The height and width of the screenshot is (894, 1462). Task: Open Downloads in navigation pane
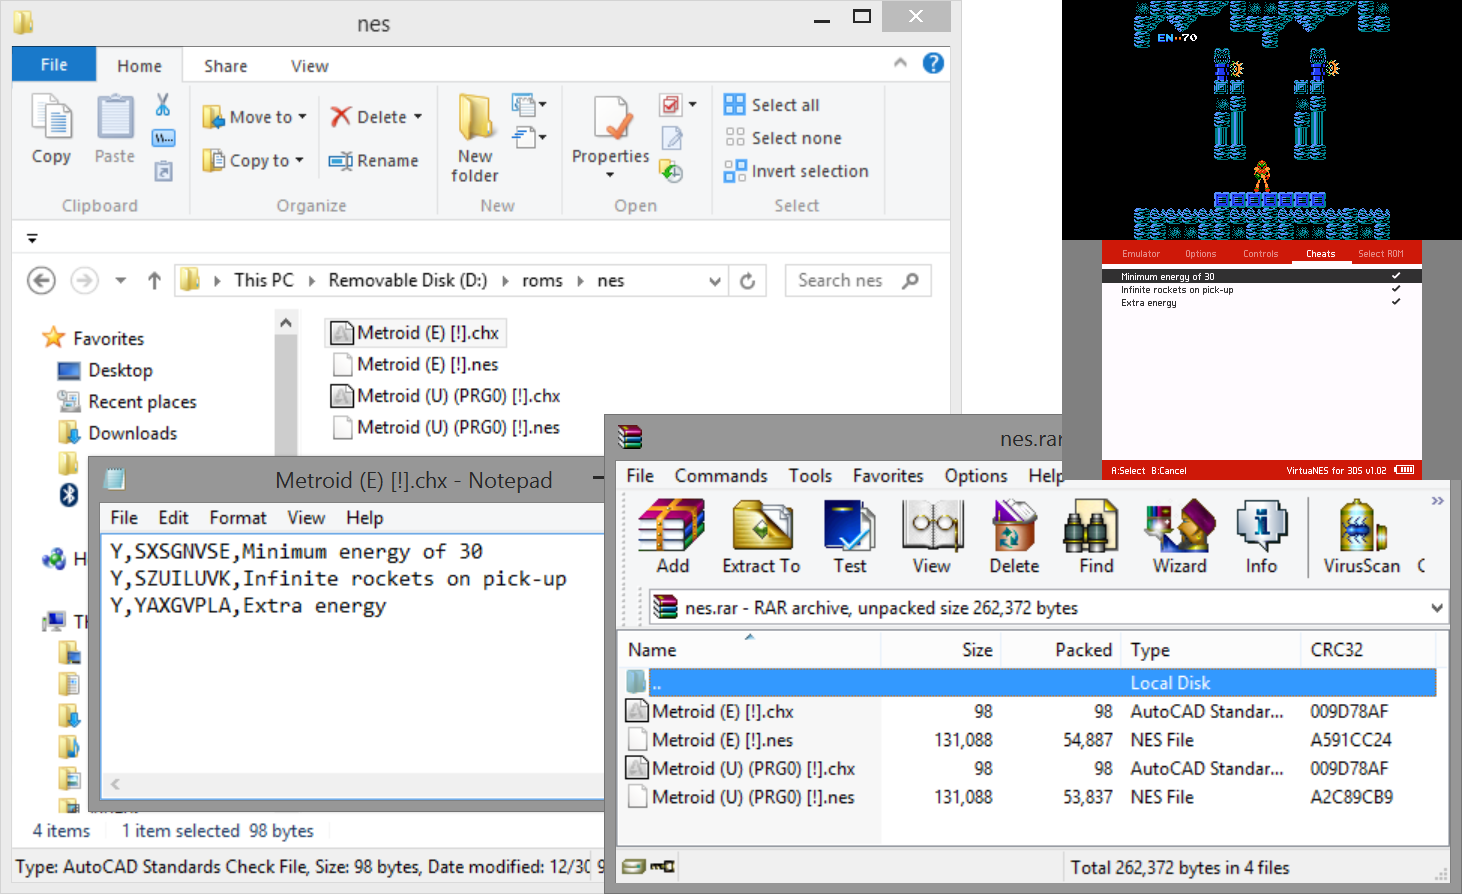[117, 433]
